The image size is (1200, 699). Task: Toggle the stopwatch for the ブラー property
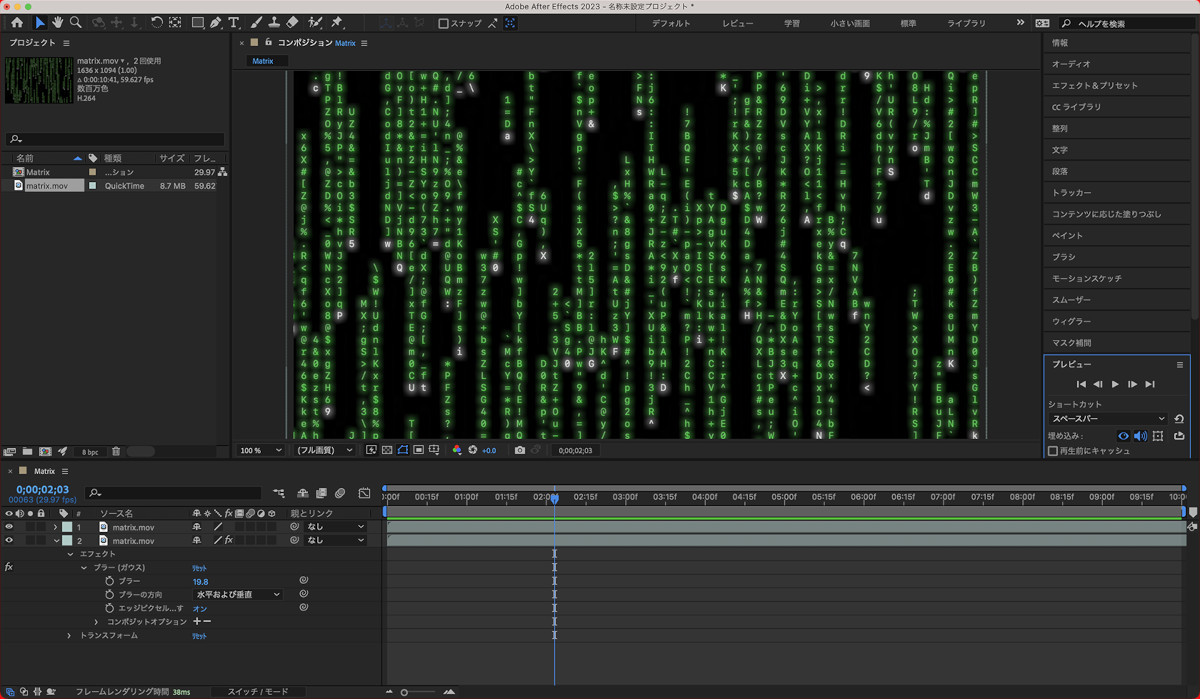[x=111, y=581]
